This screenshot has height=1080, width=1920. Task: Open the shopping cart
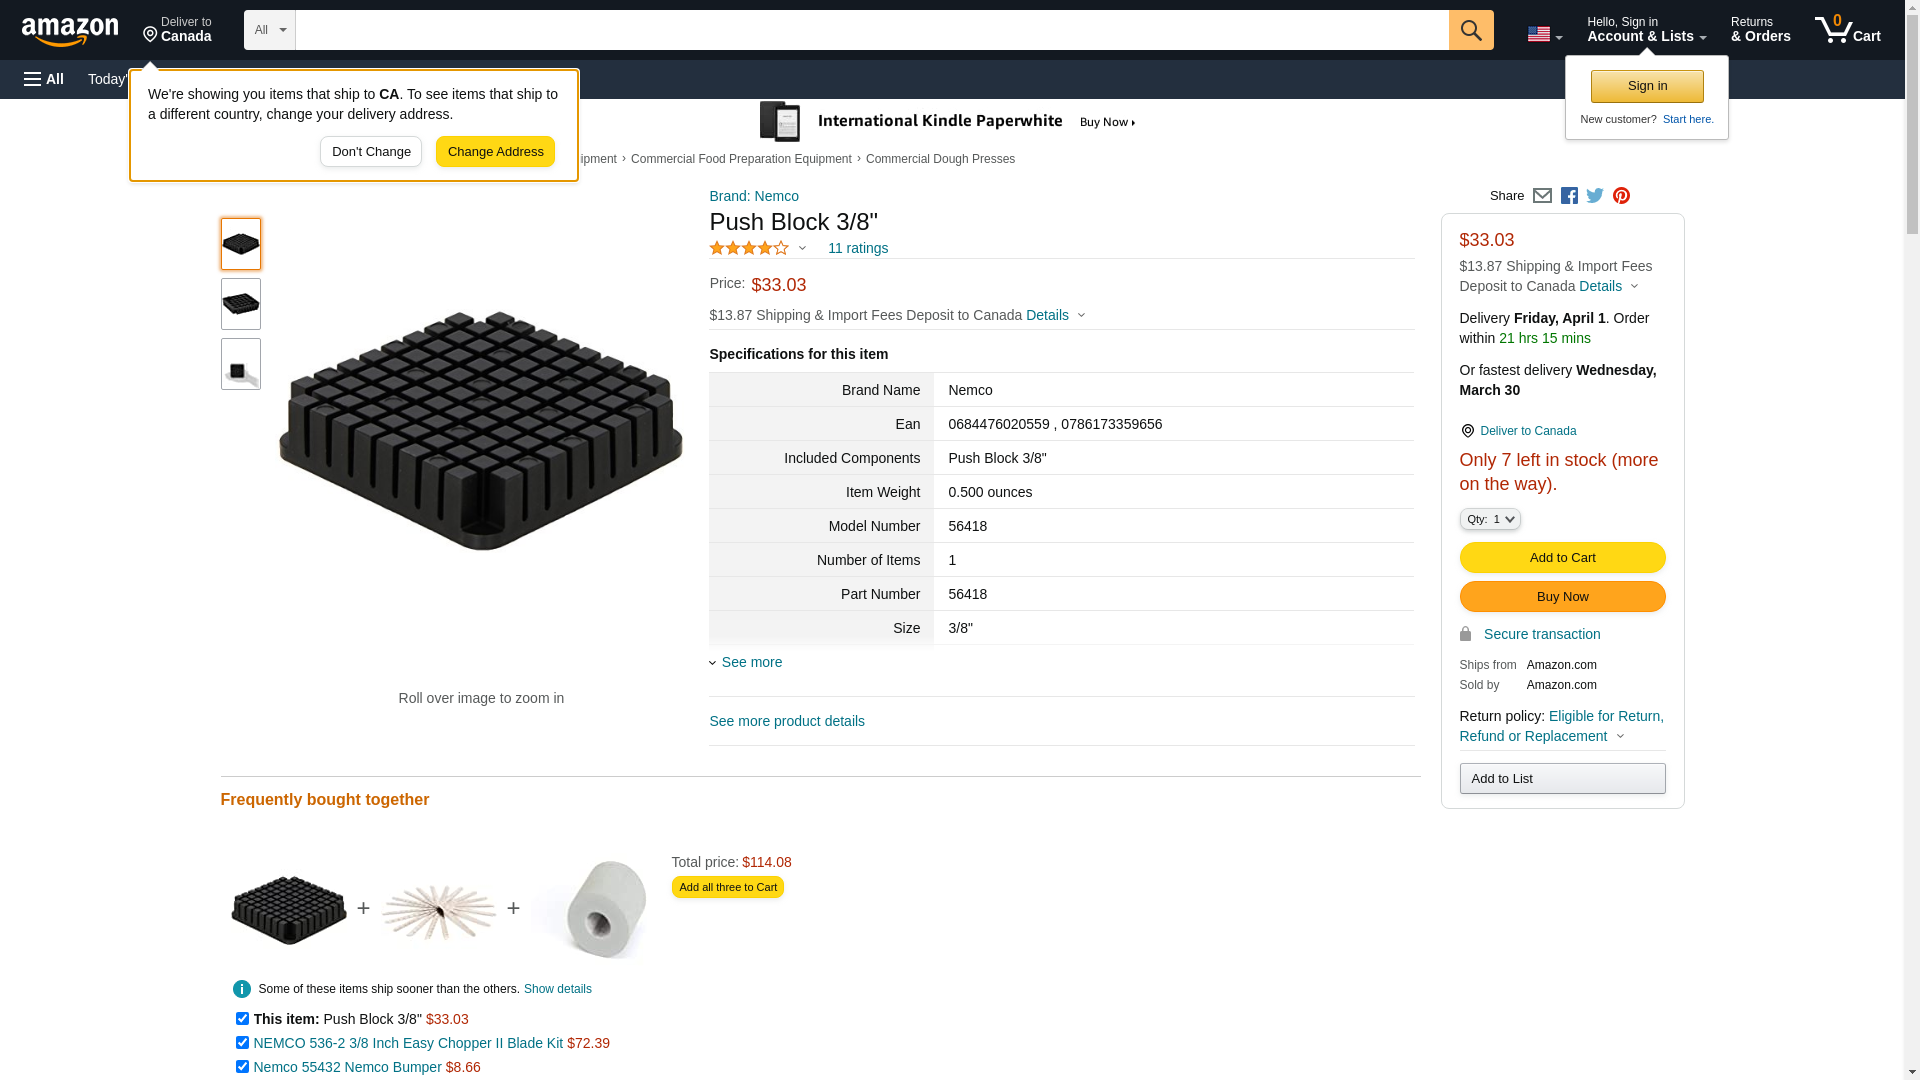tap(1847, 30)
